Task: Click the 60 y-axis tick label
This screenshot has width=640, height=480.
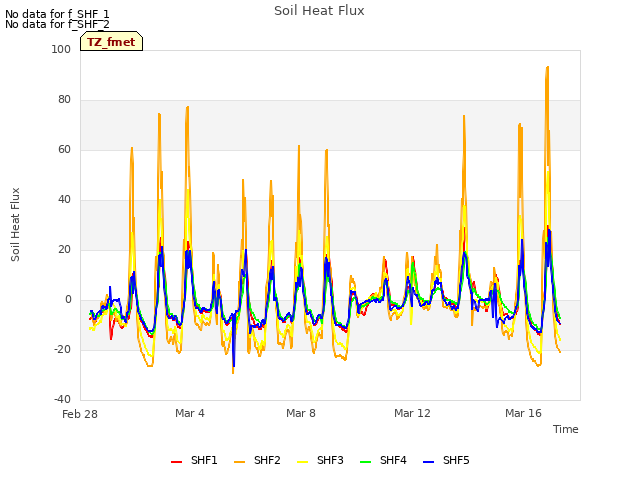Action: tap(64, 149)
